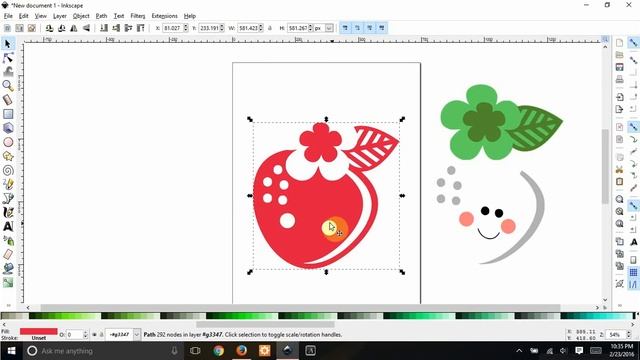Select the Rectangle tool
The image size is (640, 360).
coord(8,114)
